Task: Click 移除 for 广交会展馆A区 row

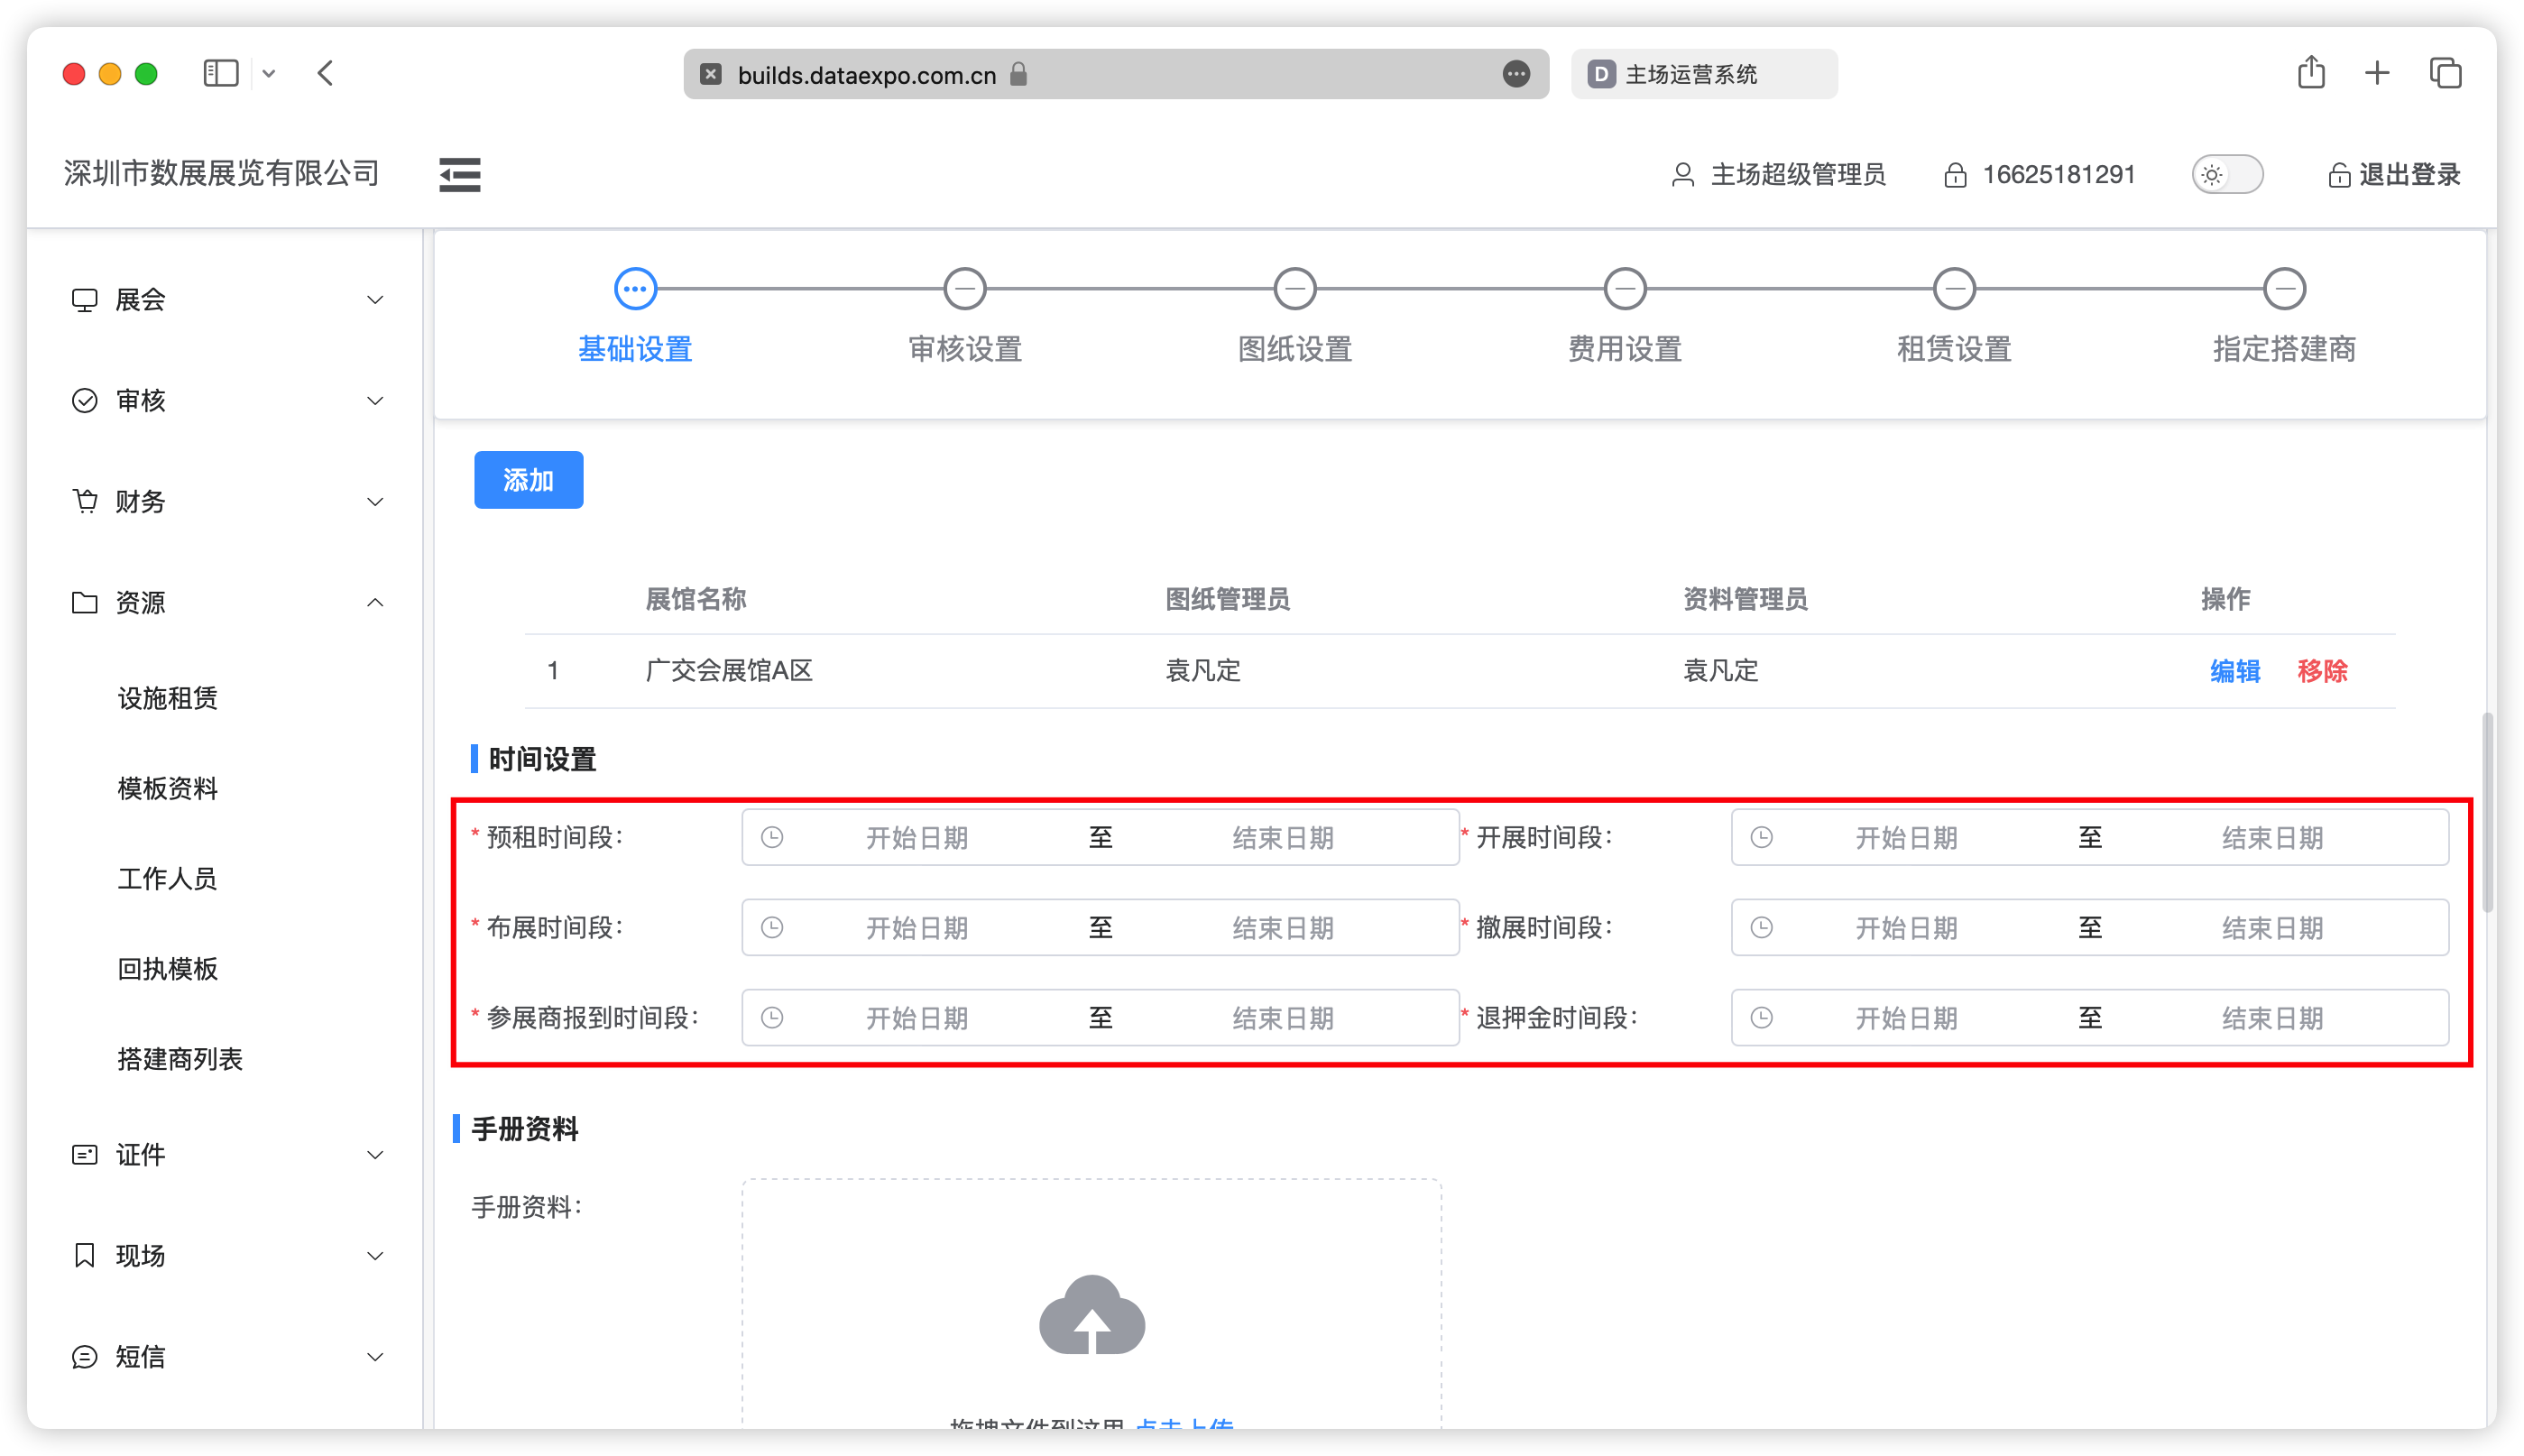Action: (x=2321, y=671)
